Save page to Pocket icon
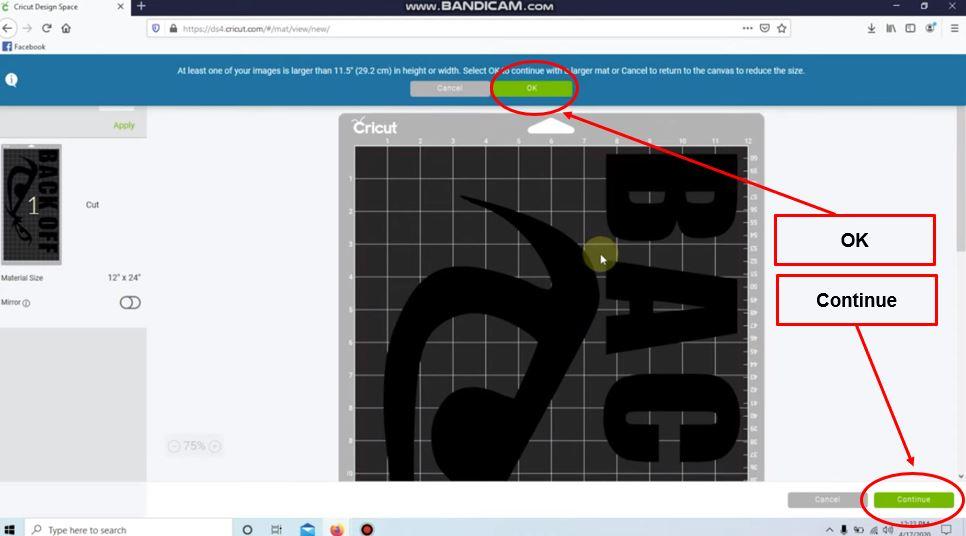 (x=765, y=28)
